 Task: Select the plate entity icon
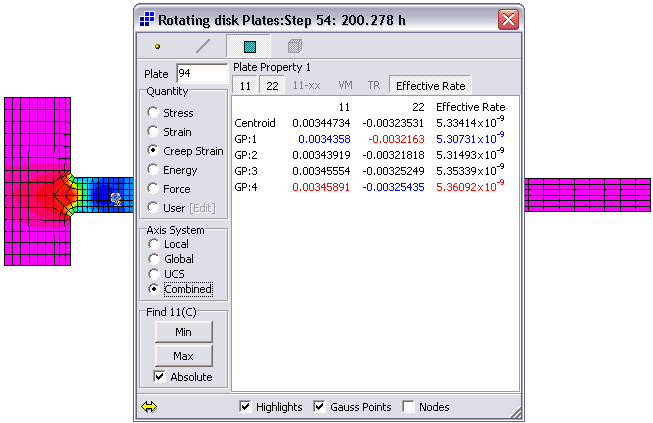click(249, 46)
